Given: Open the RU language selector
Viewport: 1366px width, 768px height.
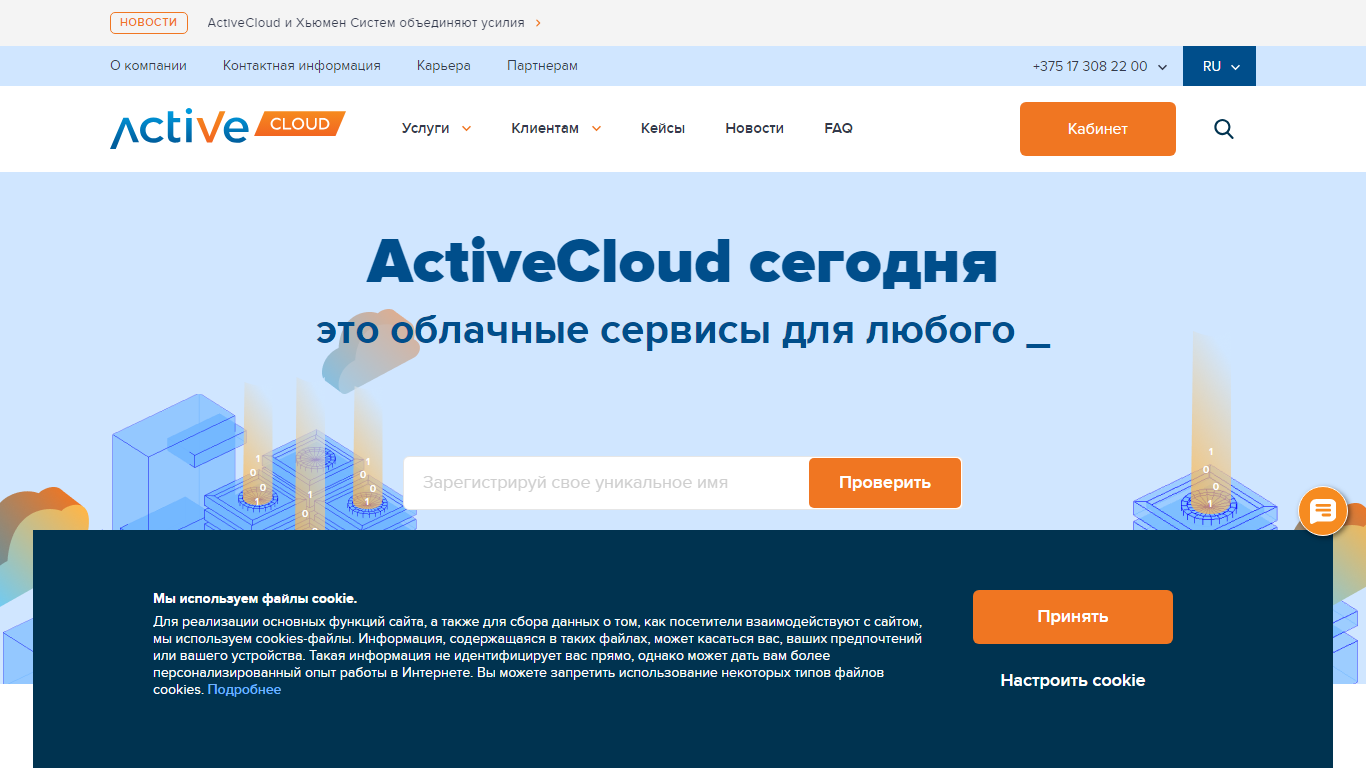Looking at the screenshot, I should point(1219,66).
